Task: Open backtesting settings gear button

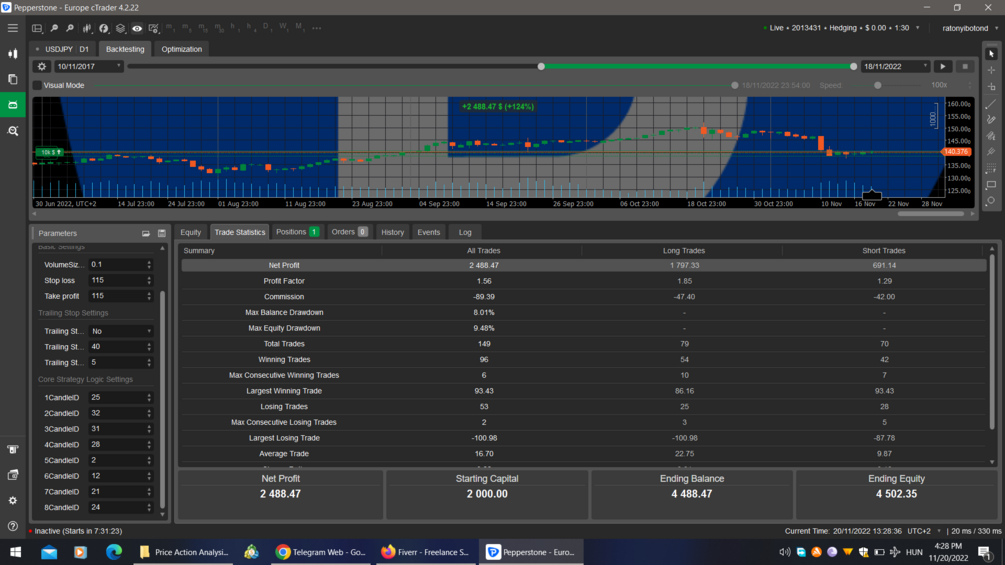Action: point(42,67)
